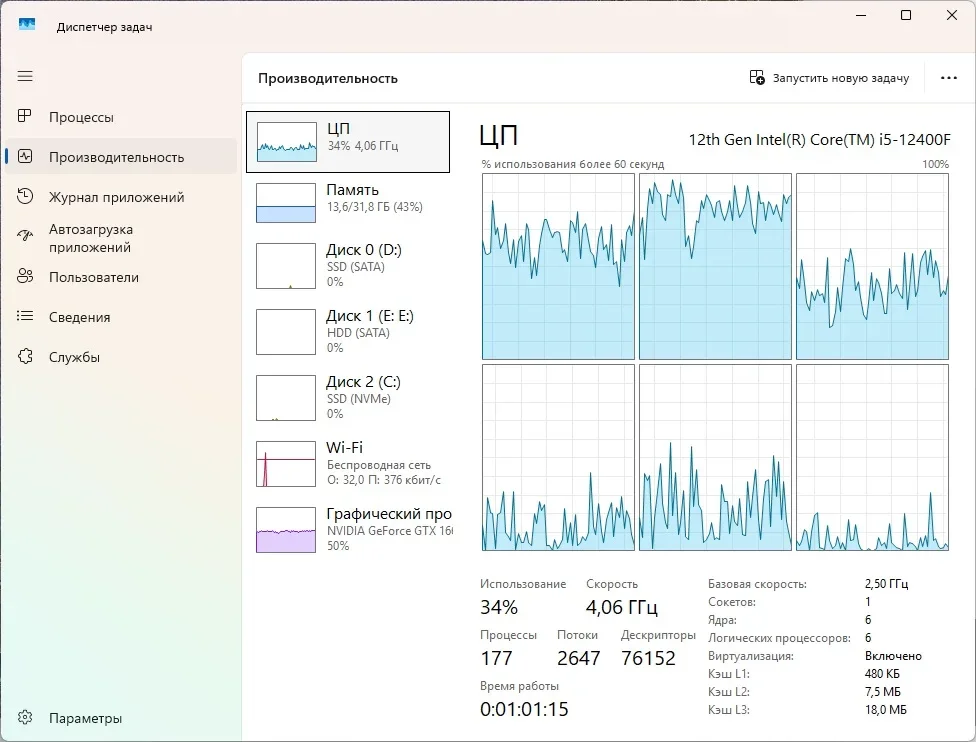Open Журнал приложений page

click(121, 197)
